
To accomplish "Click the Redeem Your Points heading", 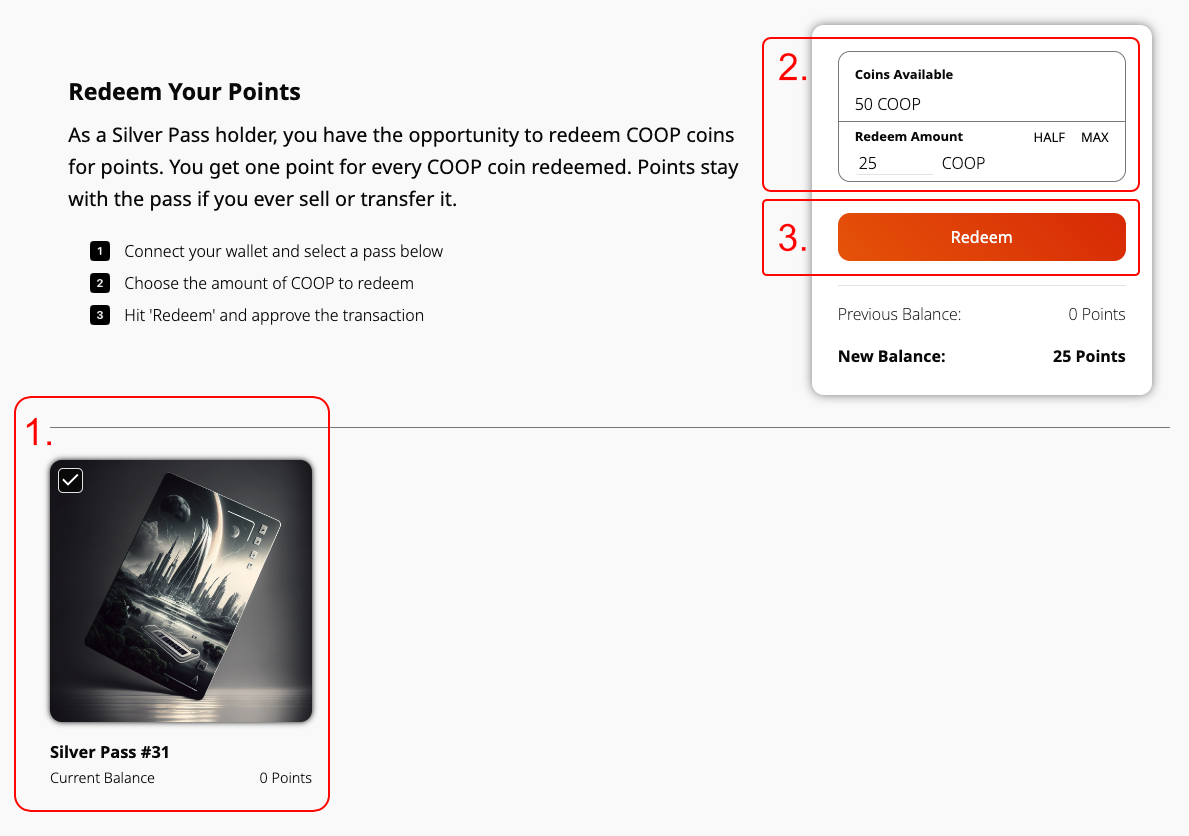I will (184, 92).
